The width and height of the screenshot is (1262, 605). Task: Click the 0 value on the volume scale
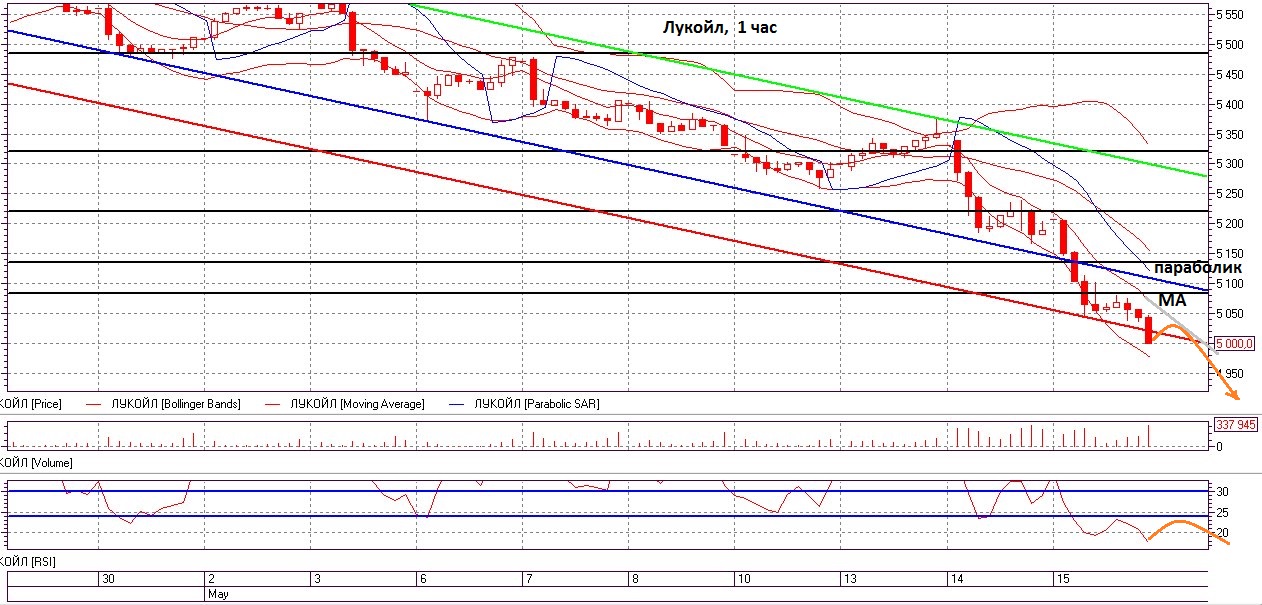tap(1218, 447)
